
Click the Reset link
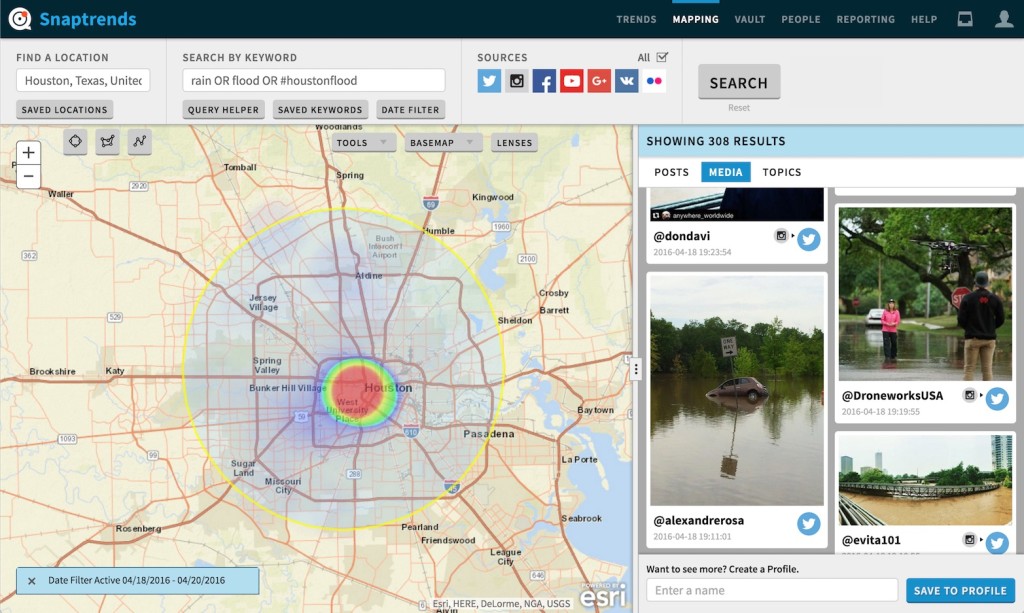tap(739, 108)
